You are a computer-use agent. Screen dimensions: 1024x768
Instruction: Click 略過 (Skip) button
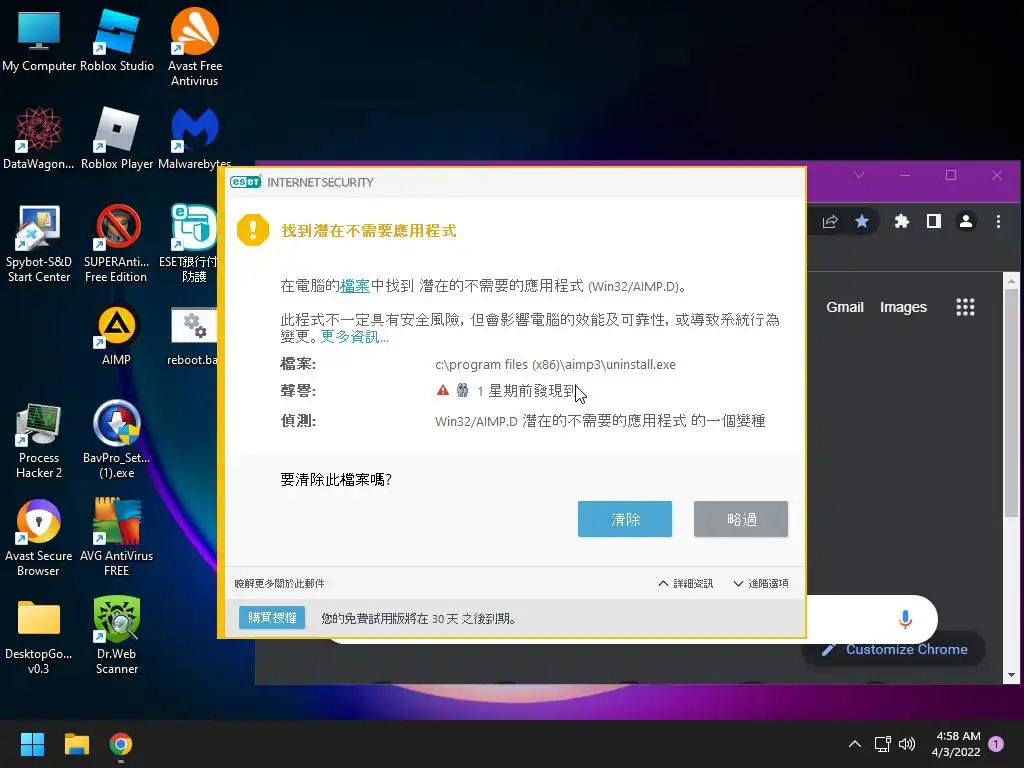tap(741, 519)
